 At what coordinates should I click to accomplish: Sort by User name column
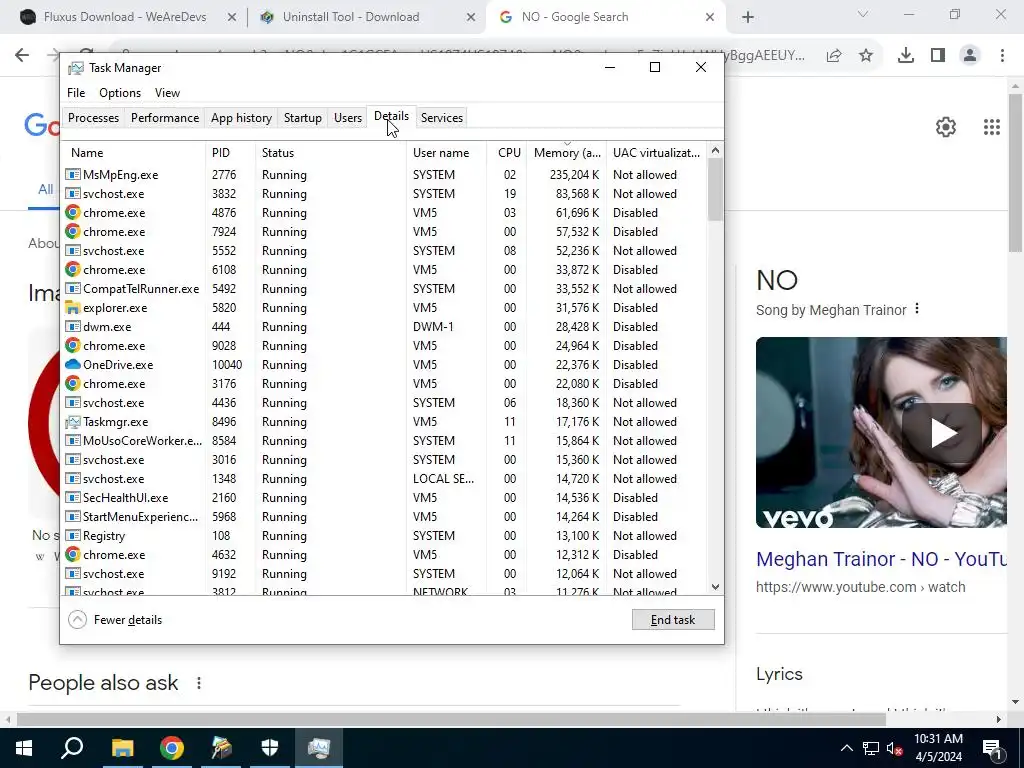447,153
